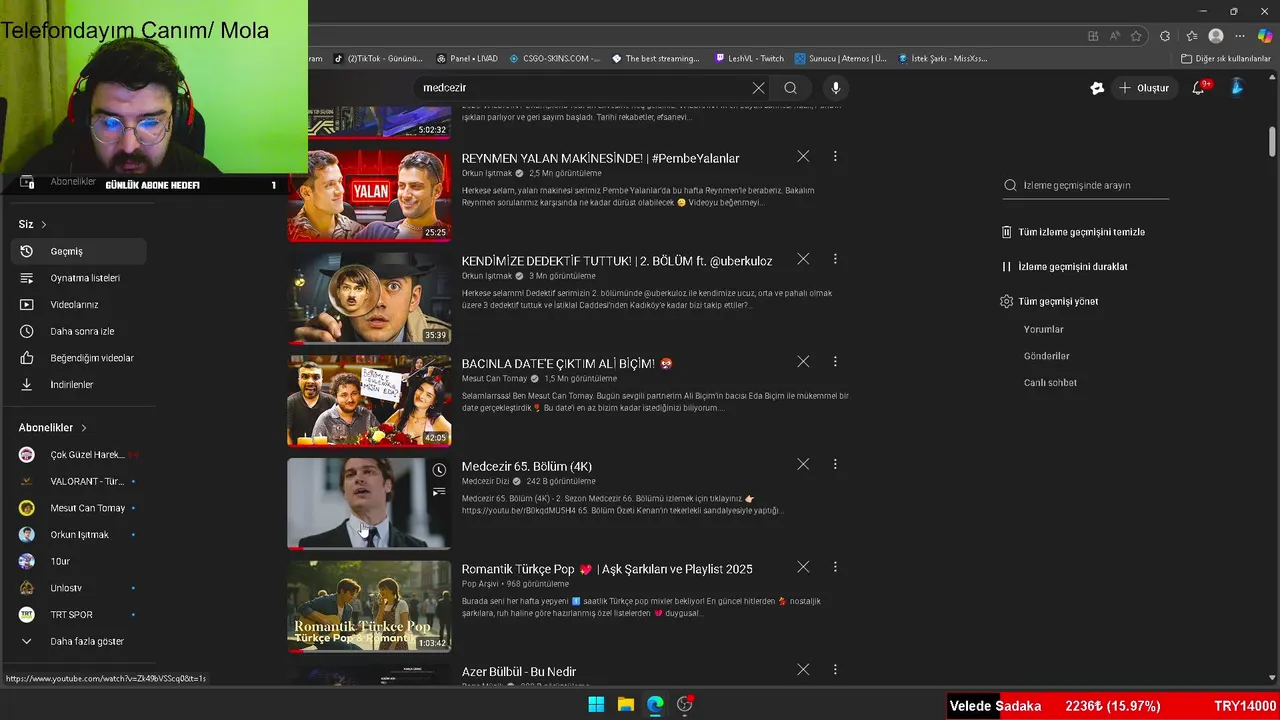
Task: Add Medcezir 65 to watch later via clock icon
Action: coord(439,470)
